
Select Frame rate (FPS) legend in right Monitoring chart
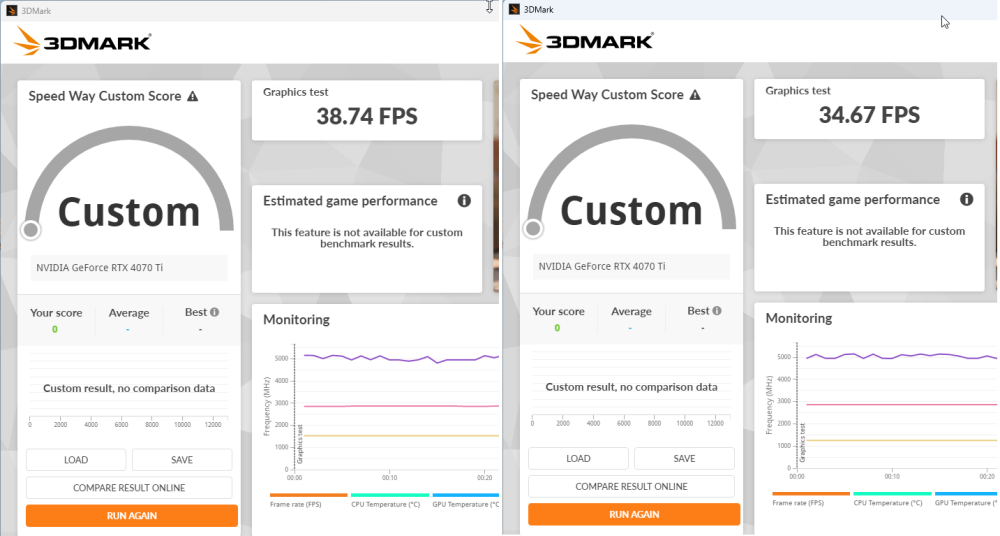[811, 500]
